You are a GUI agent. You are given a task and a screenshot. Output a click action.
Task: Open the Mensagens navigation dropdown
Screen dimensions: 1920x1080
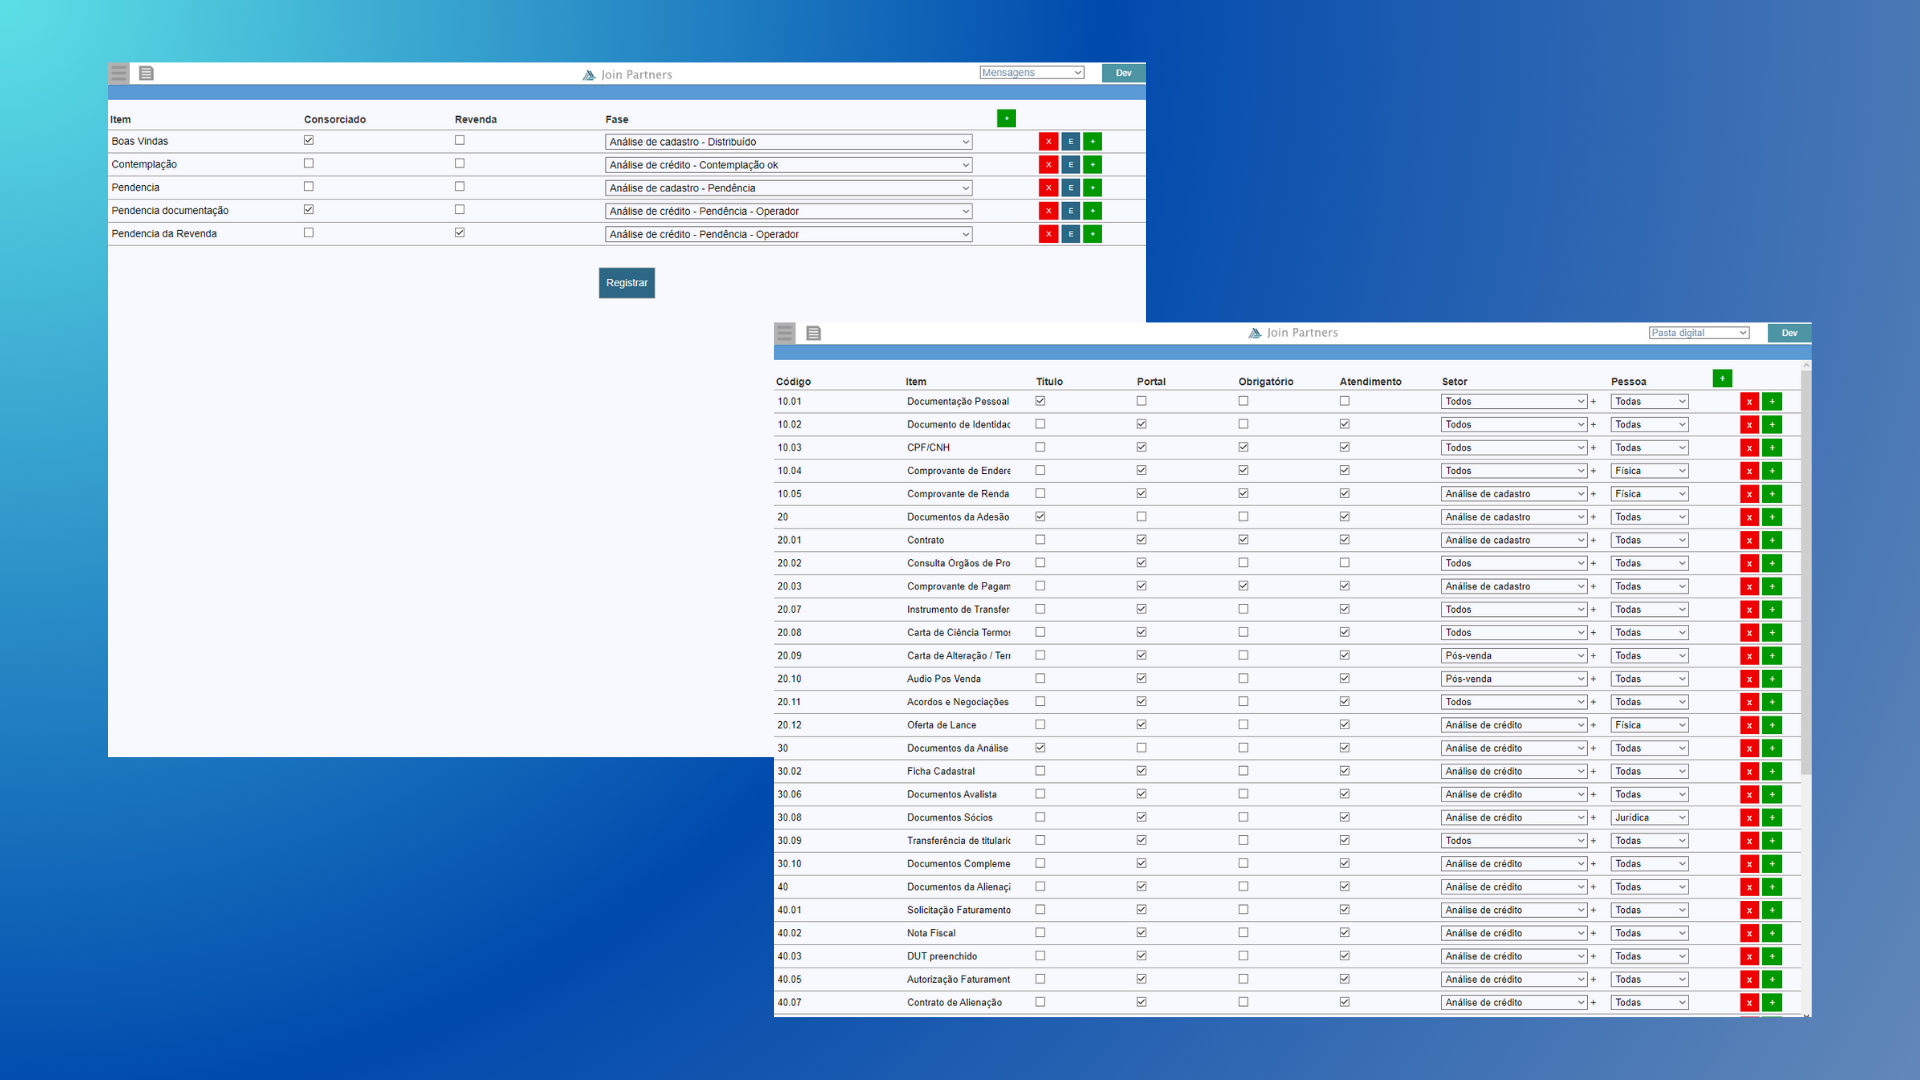point(1031,73)
